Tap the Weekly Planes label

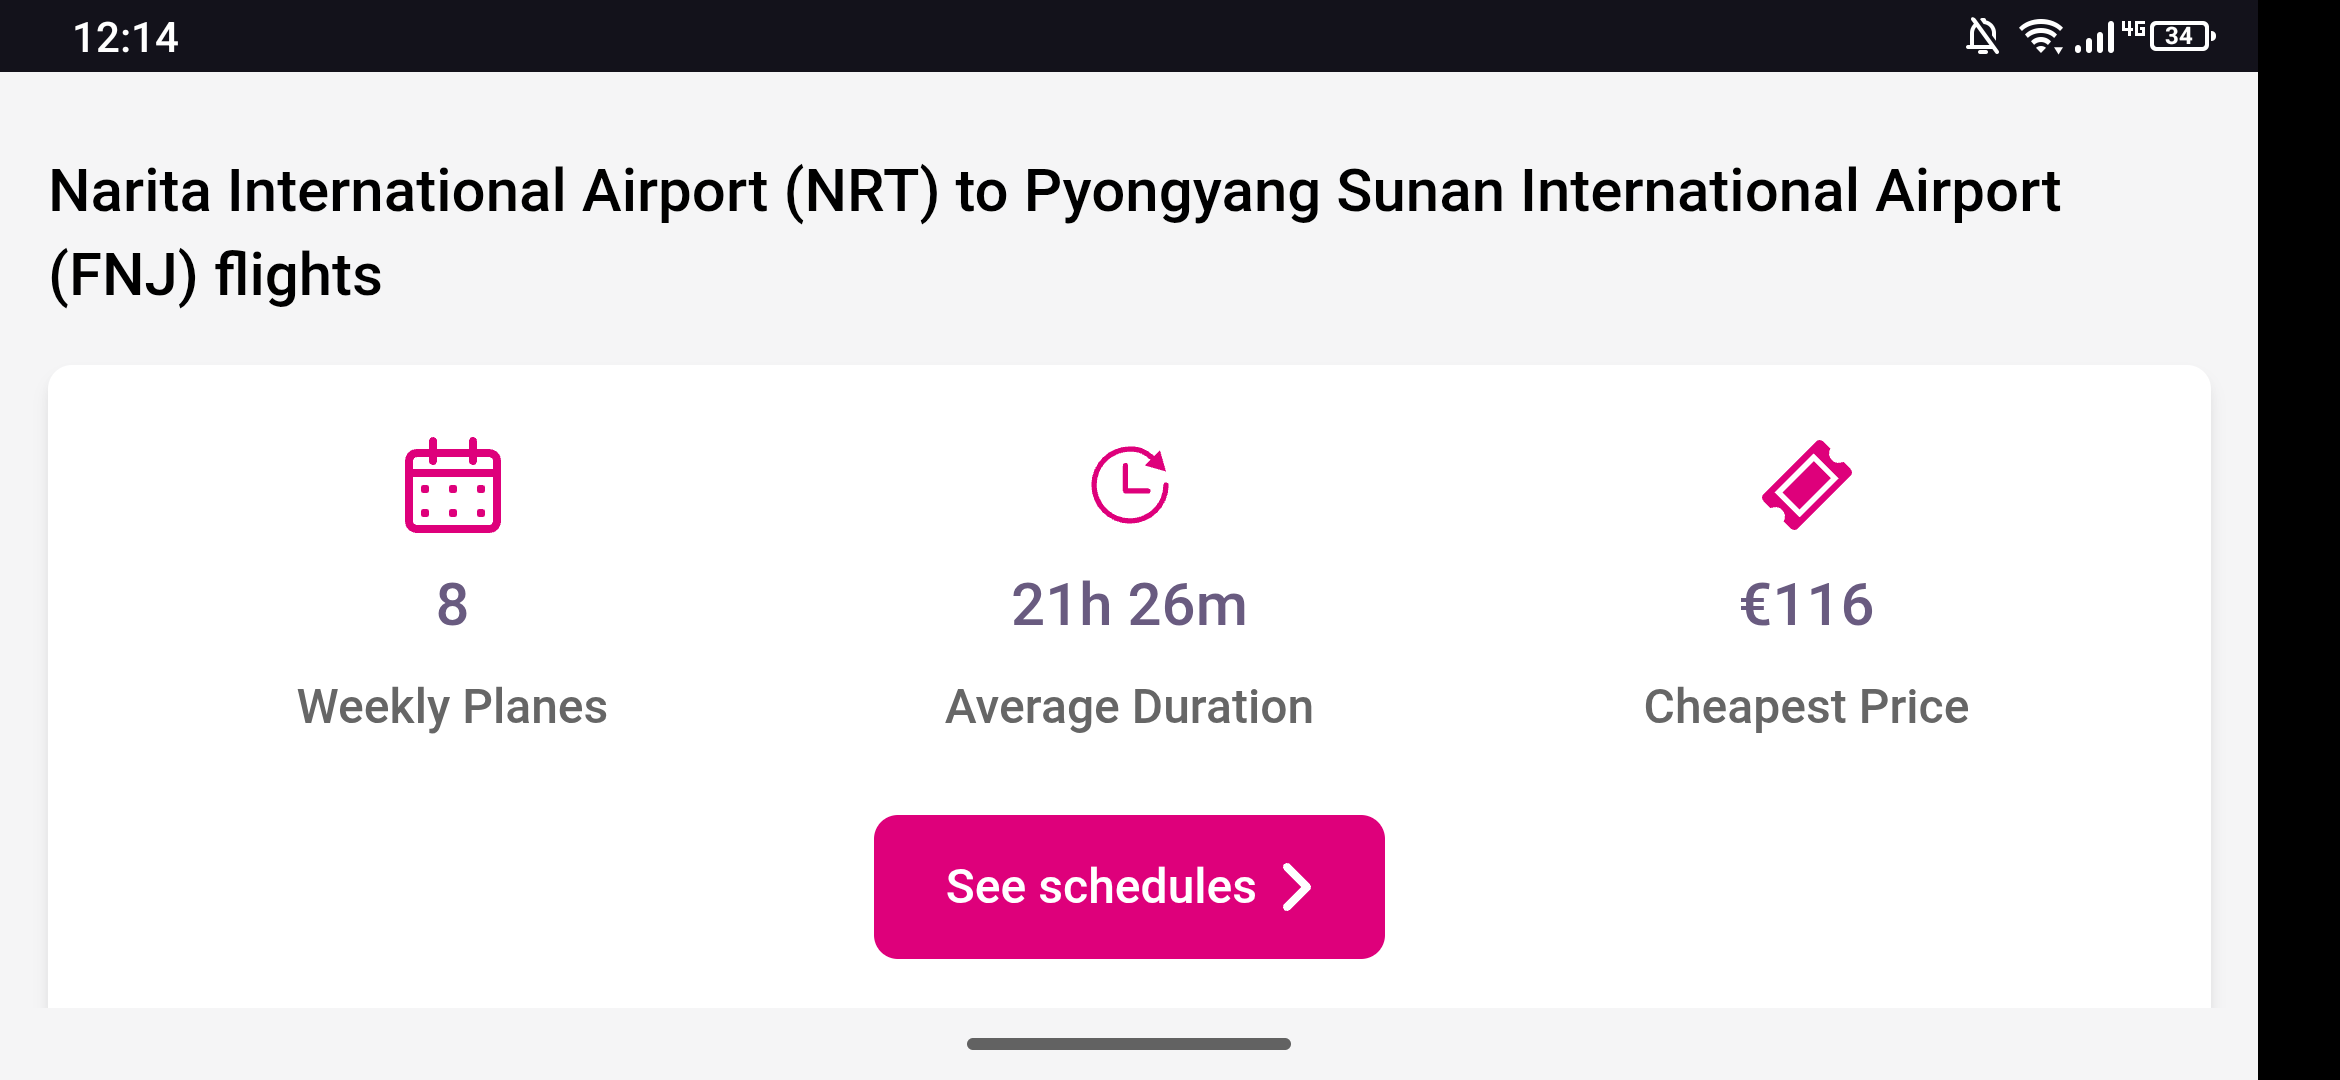pyautogui.click(x=452, y=707)
